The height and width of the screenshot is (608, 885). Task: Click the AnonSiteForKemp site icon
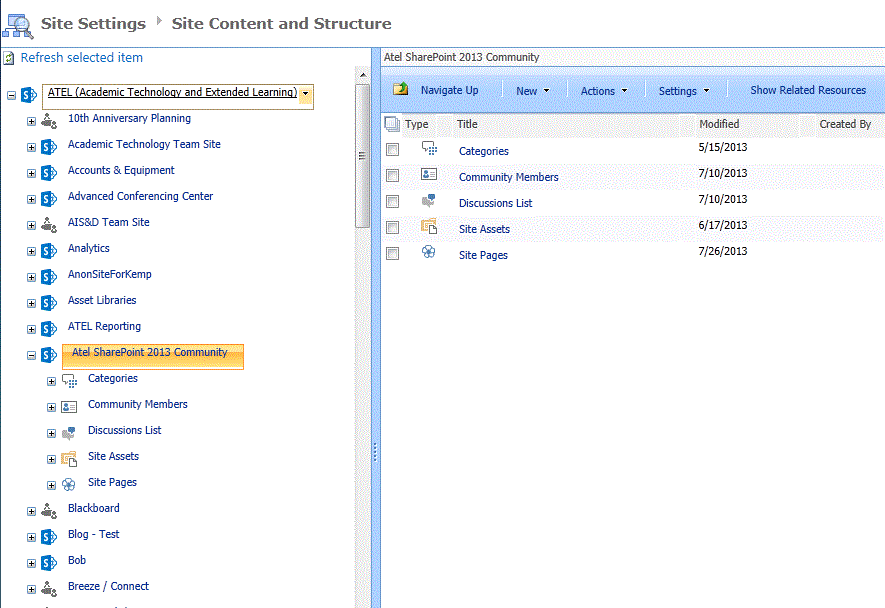(x=49, y=277)
